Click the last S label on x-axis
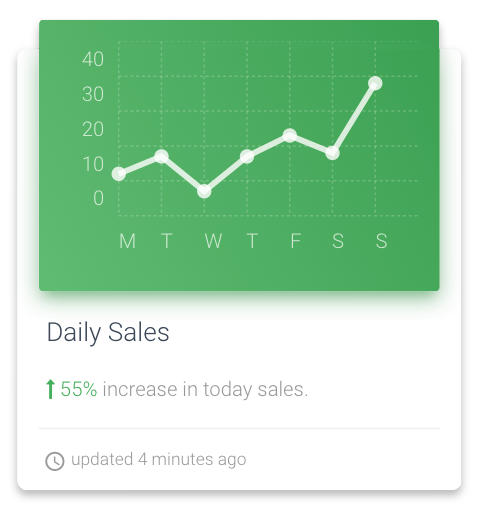 pyautogui.click(x=382, y=241)
